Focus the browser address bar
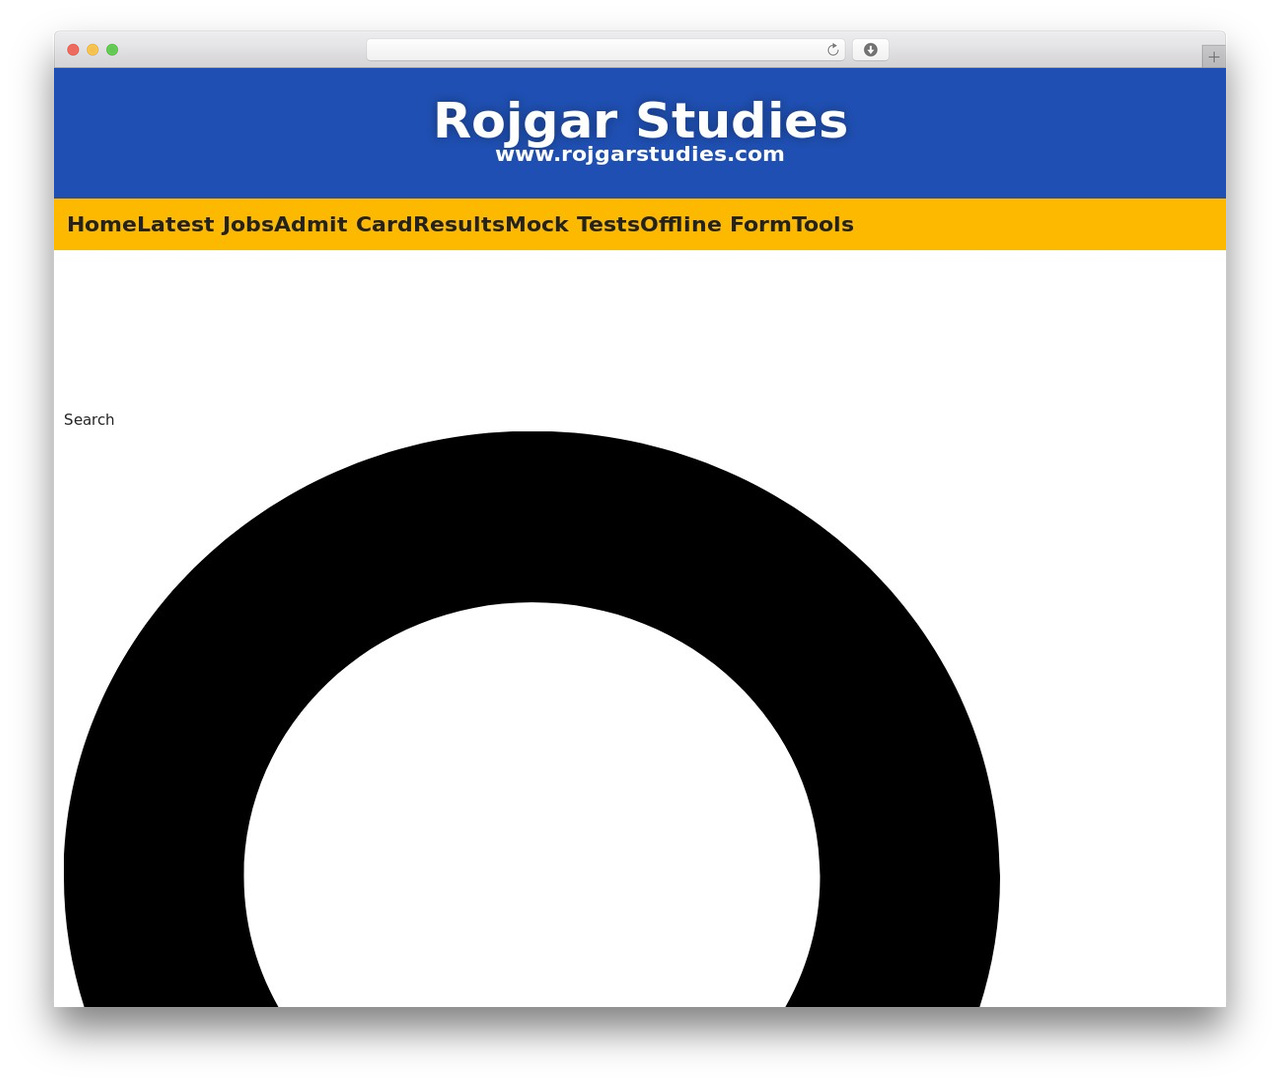Image resolution: width=1280 pixels, height=1084 pixels. pos(605,50)
